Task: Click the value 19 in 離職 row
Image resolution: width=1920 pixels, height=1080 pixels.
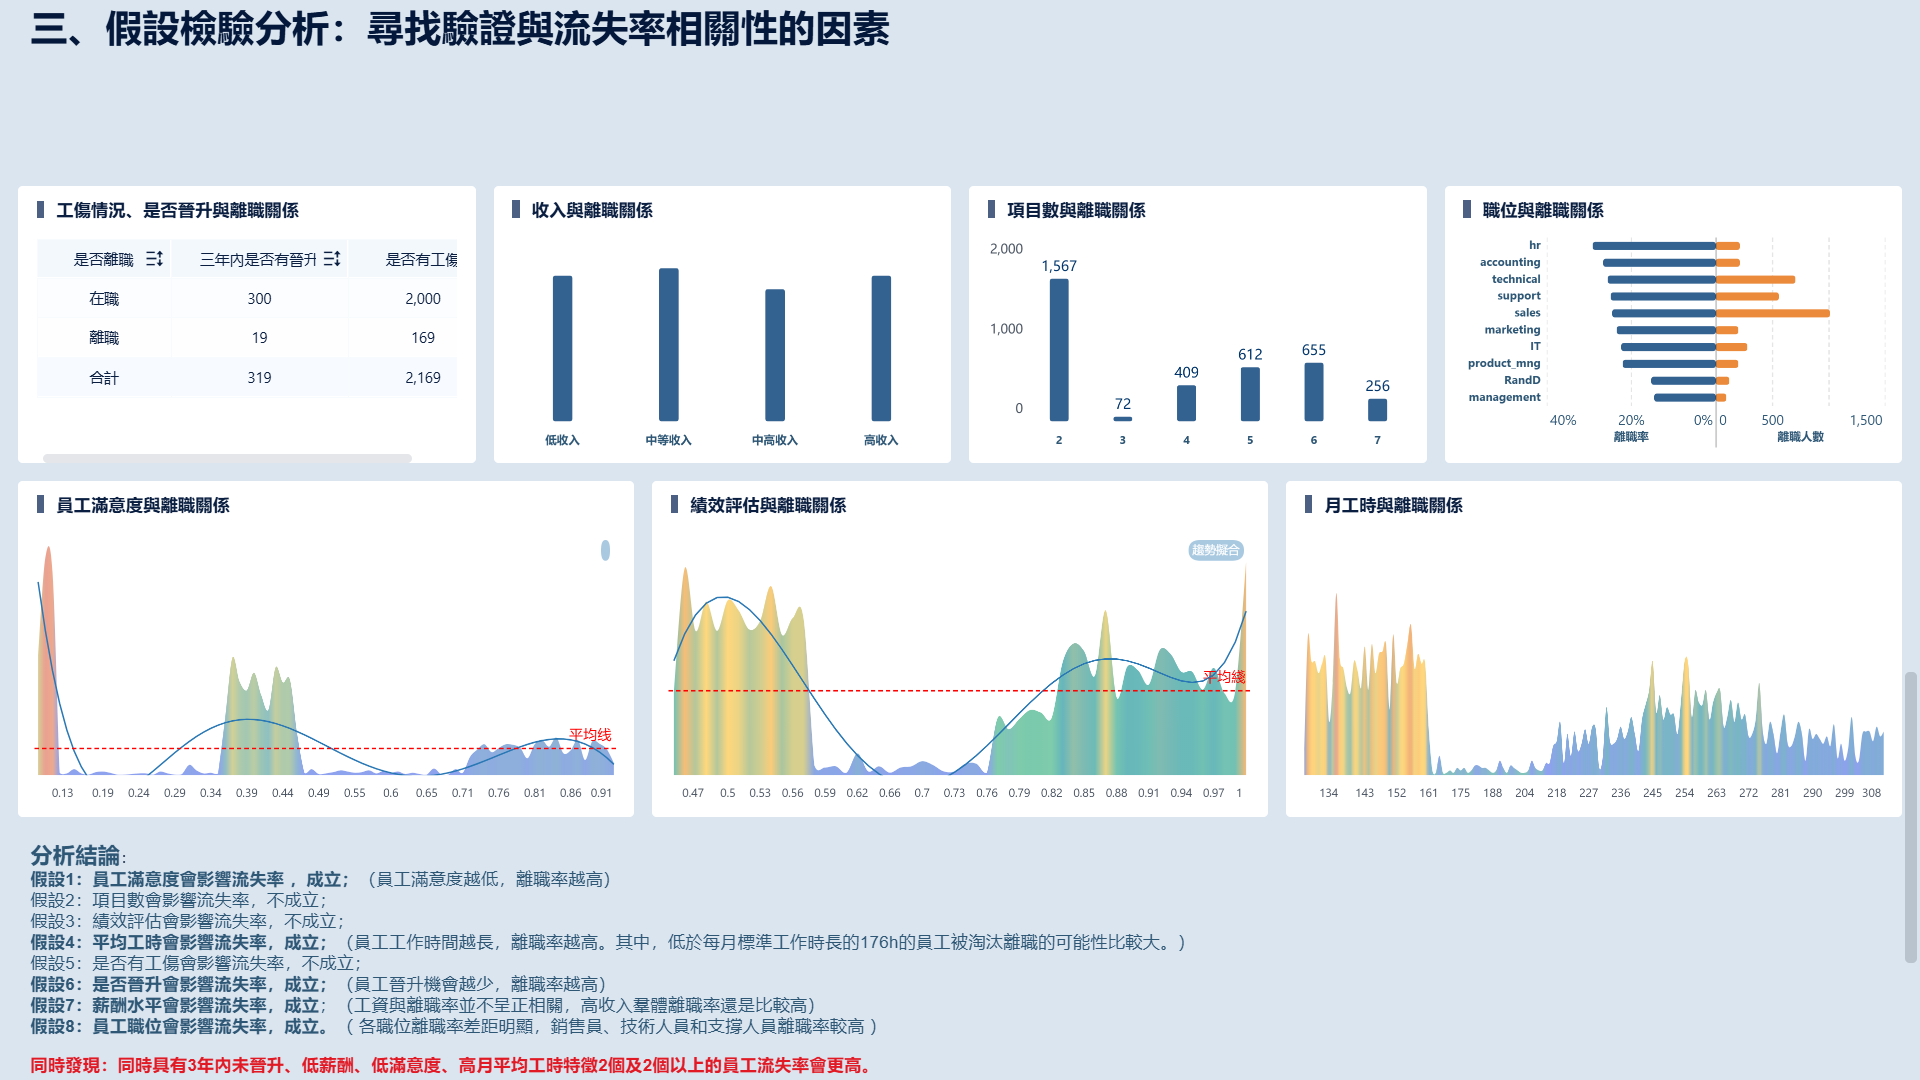Action: pyautogui.click(x=259, y=338)
